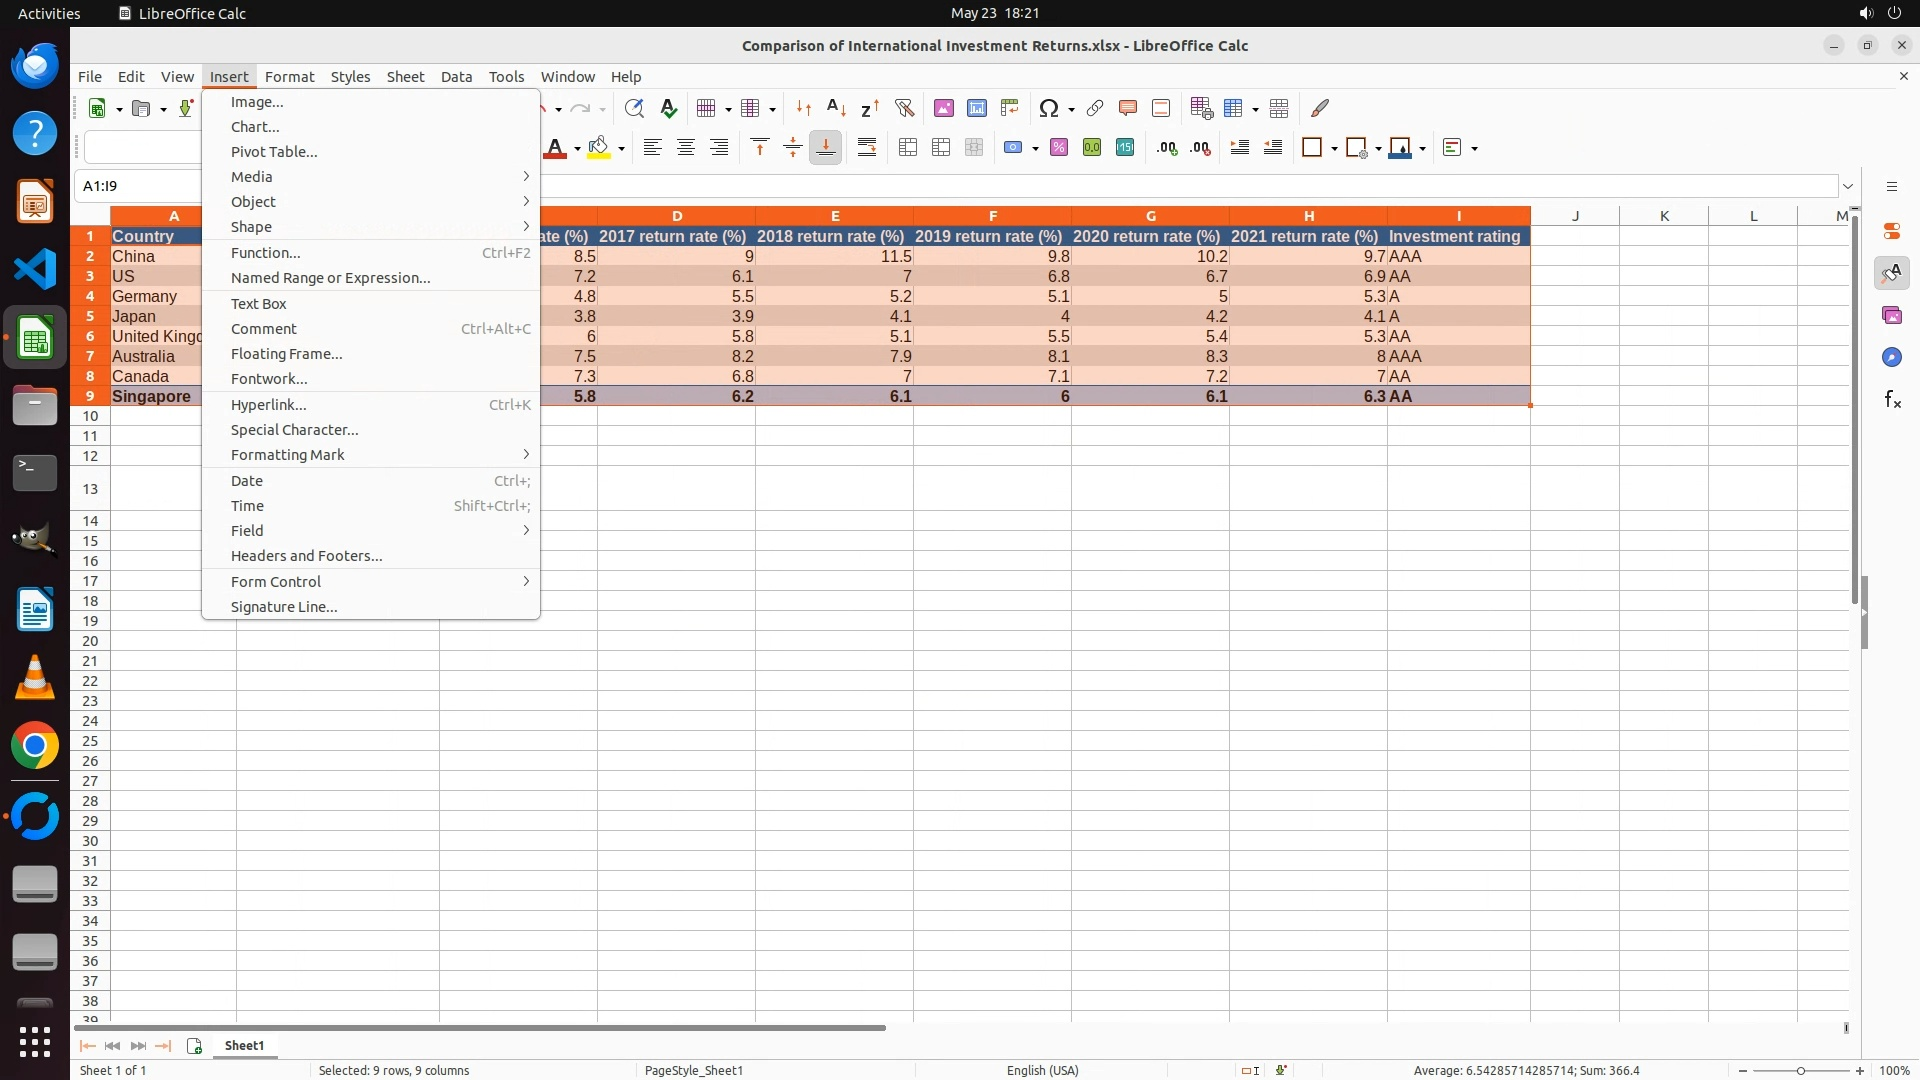Click the Find & Replace magnifier icon

(x=633, y=108)
